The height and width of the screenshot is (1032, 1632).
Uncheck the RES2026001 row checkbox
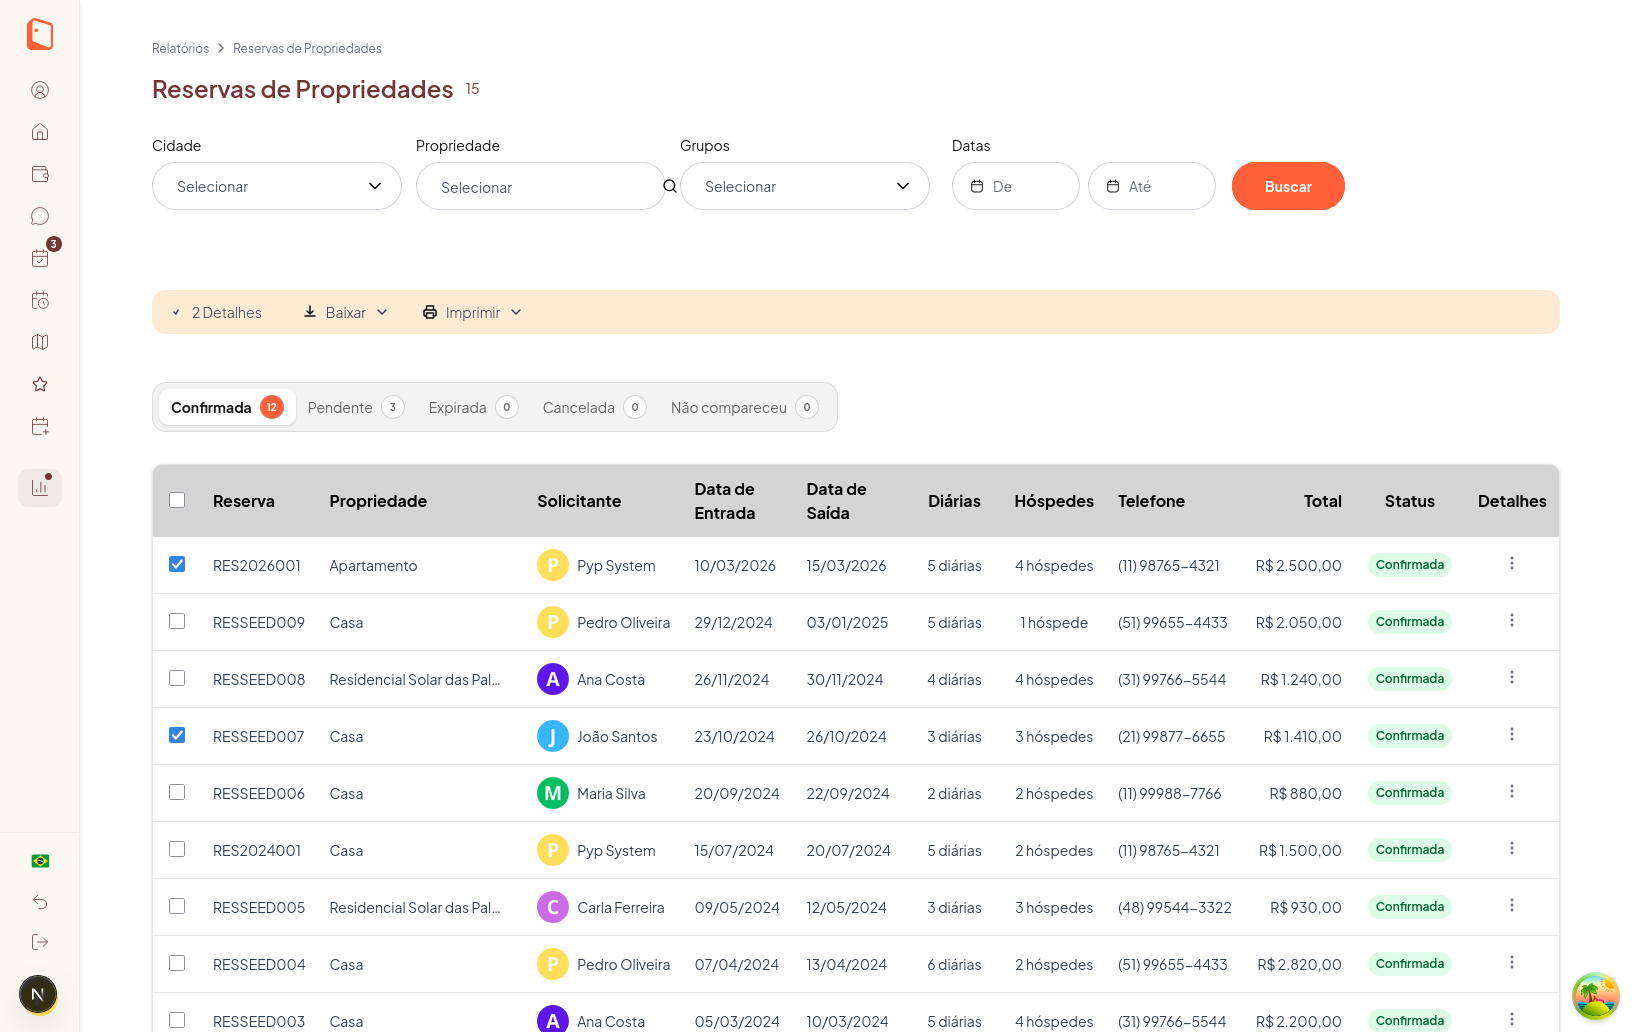pyautogui.click(x=177, y=564)
